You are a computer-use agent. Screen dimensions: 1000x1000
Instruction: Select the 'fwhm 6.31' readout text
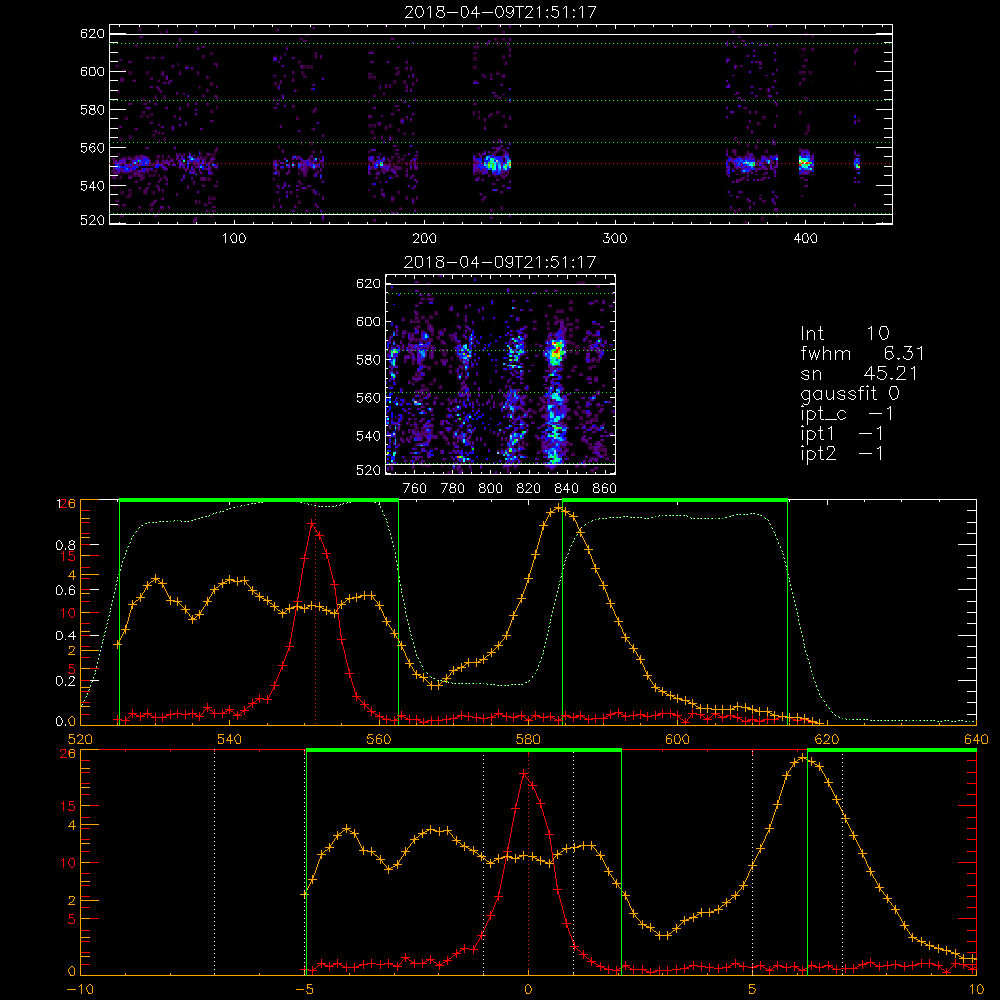click(862, 353)
